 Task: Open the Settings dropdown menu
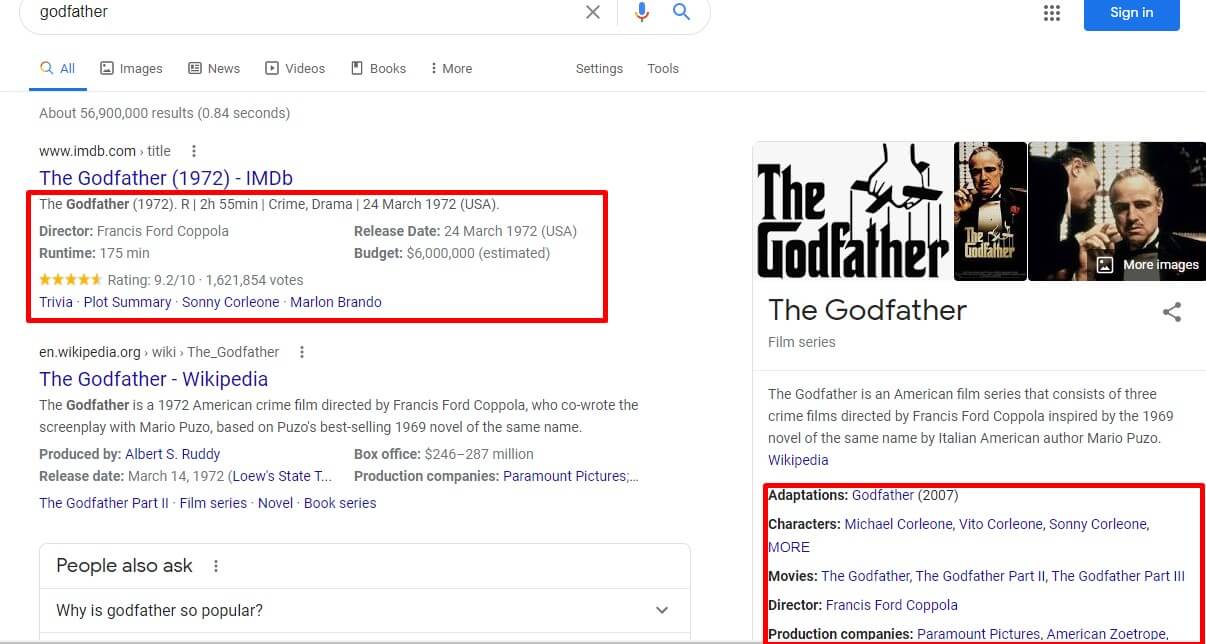[599, 68]
